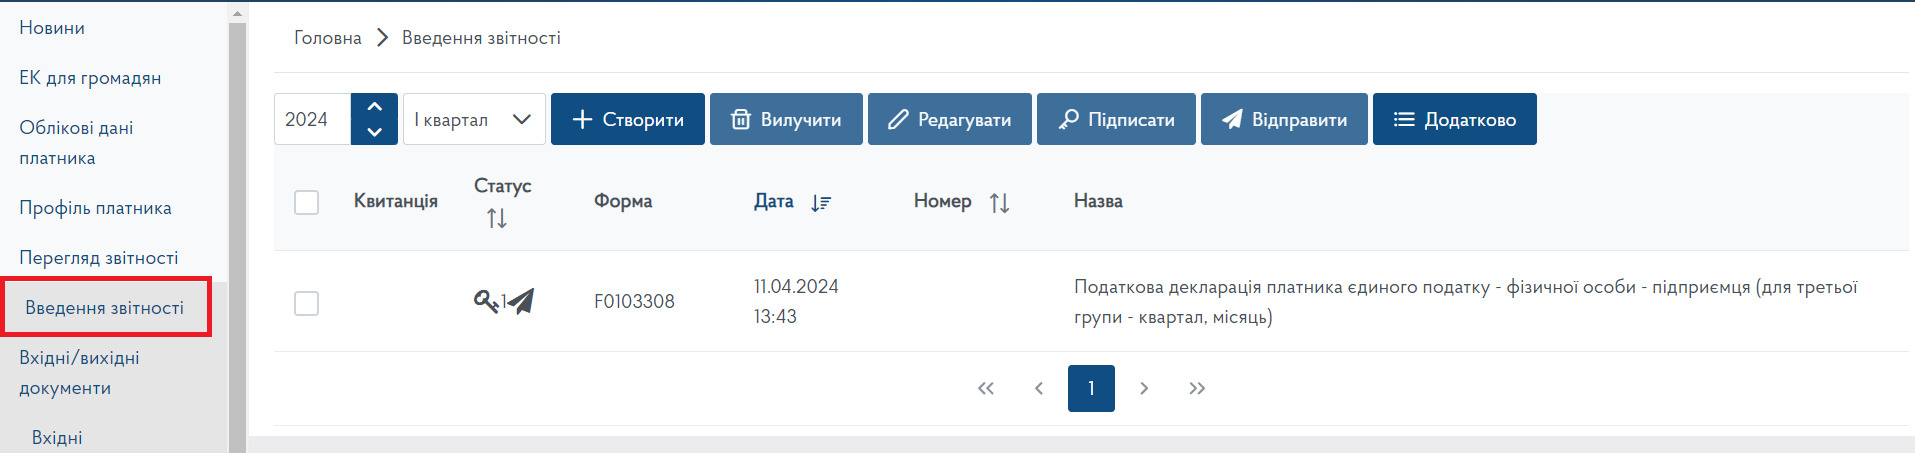Click the Дата column header label

click(774, 201)
